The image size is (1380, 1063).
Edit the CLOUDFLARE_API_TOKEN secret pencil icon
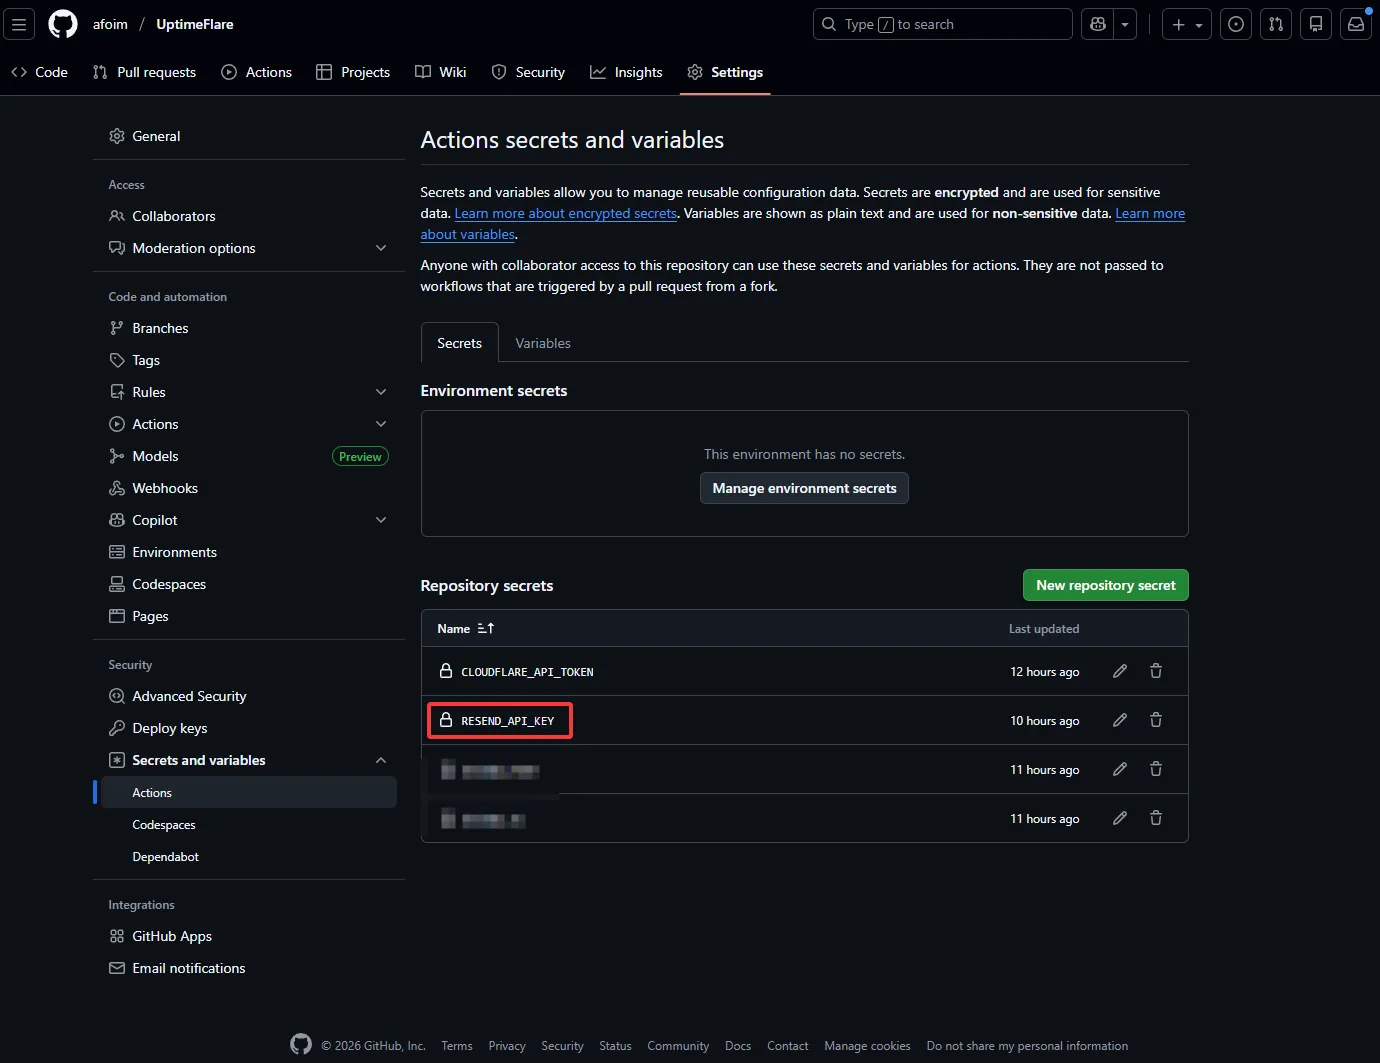[x=1120, y=671]
